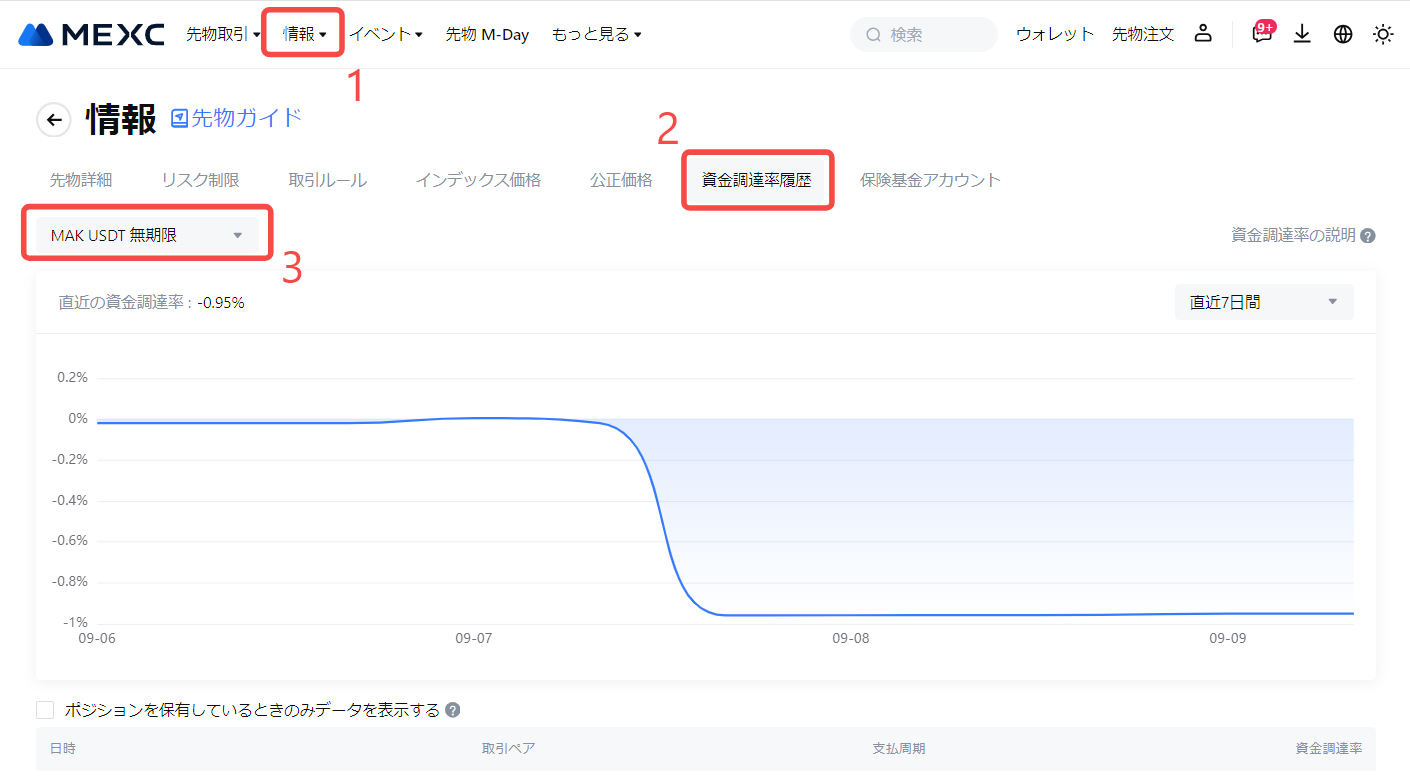Switch to the 資金調達率履歴 tab
The image size is (1410, 777).
tap(757, 180)
